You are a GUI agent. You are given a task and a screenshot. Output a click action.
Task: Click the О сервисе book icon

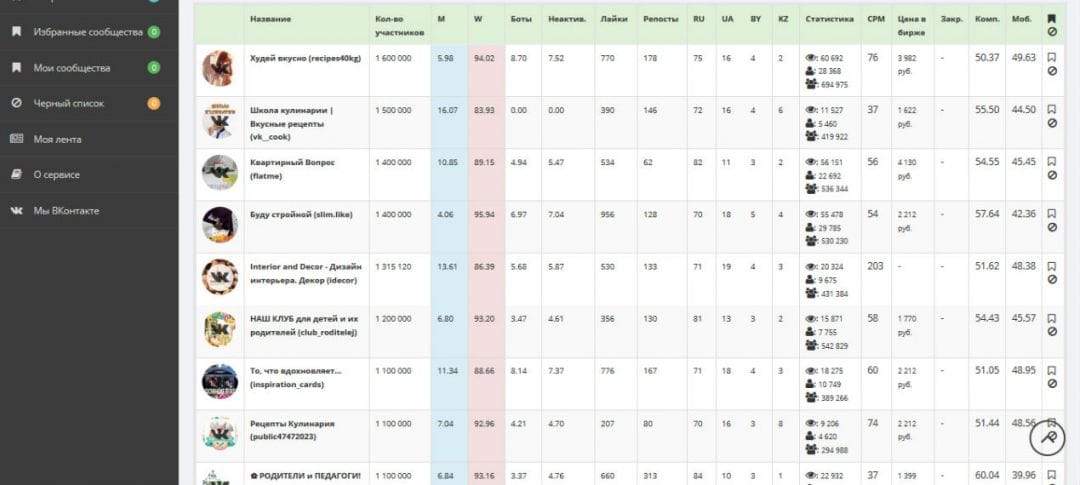(x=17, y=175)
